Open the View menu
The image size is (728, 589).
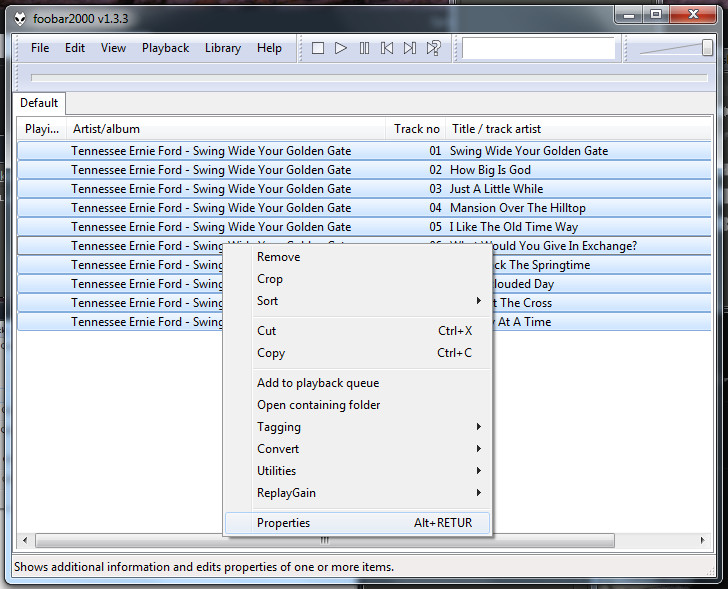tap(113, 48)
